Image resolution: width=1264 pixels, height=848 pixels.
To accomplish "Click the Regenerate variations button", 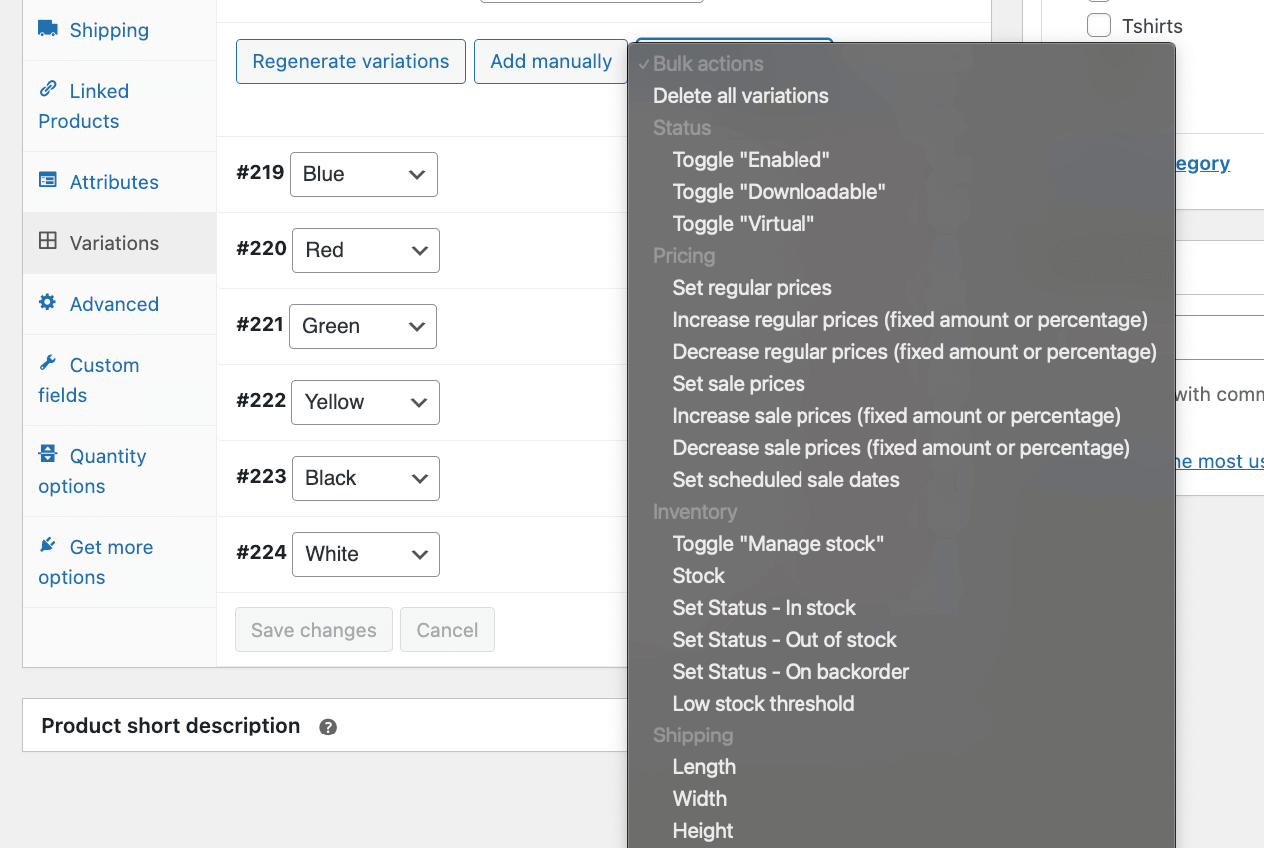I will point(351,61).
